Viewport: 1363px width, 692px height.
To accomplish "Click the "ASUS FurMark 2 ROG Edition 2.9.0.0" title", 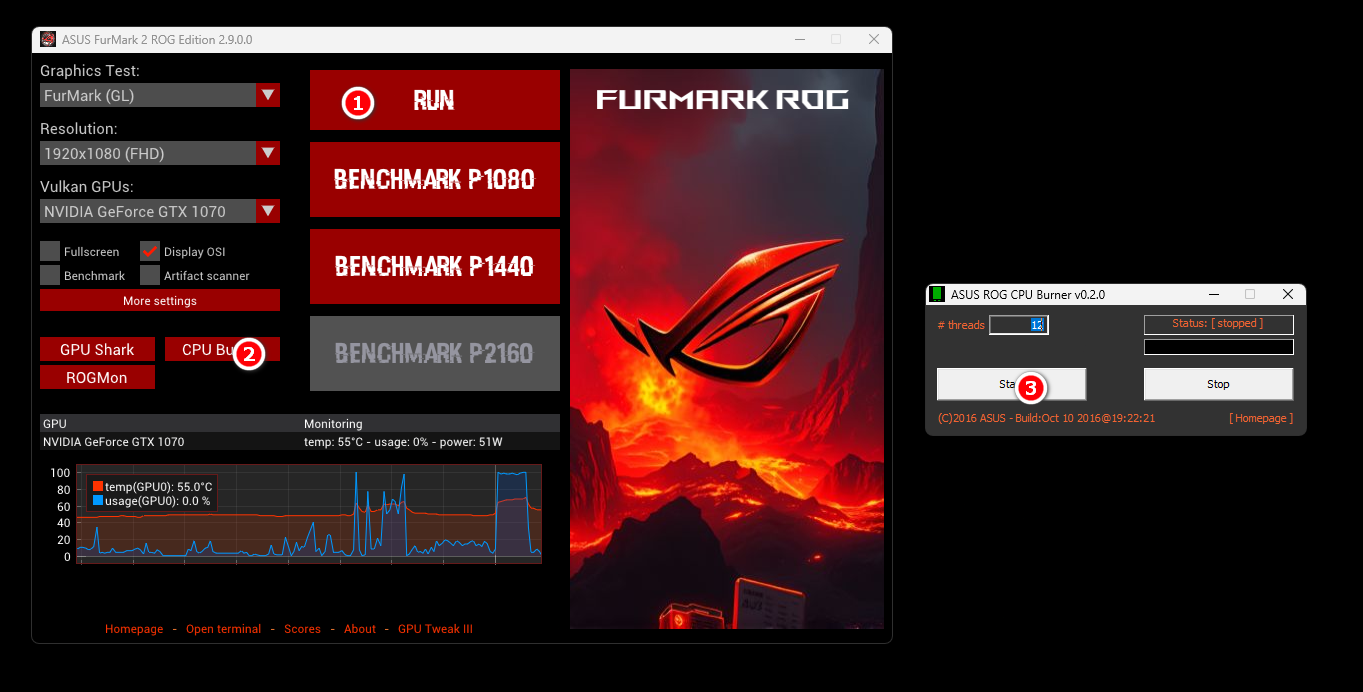I will pos(157,40).
